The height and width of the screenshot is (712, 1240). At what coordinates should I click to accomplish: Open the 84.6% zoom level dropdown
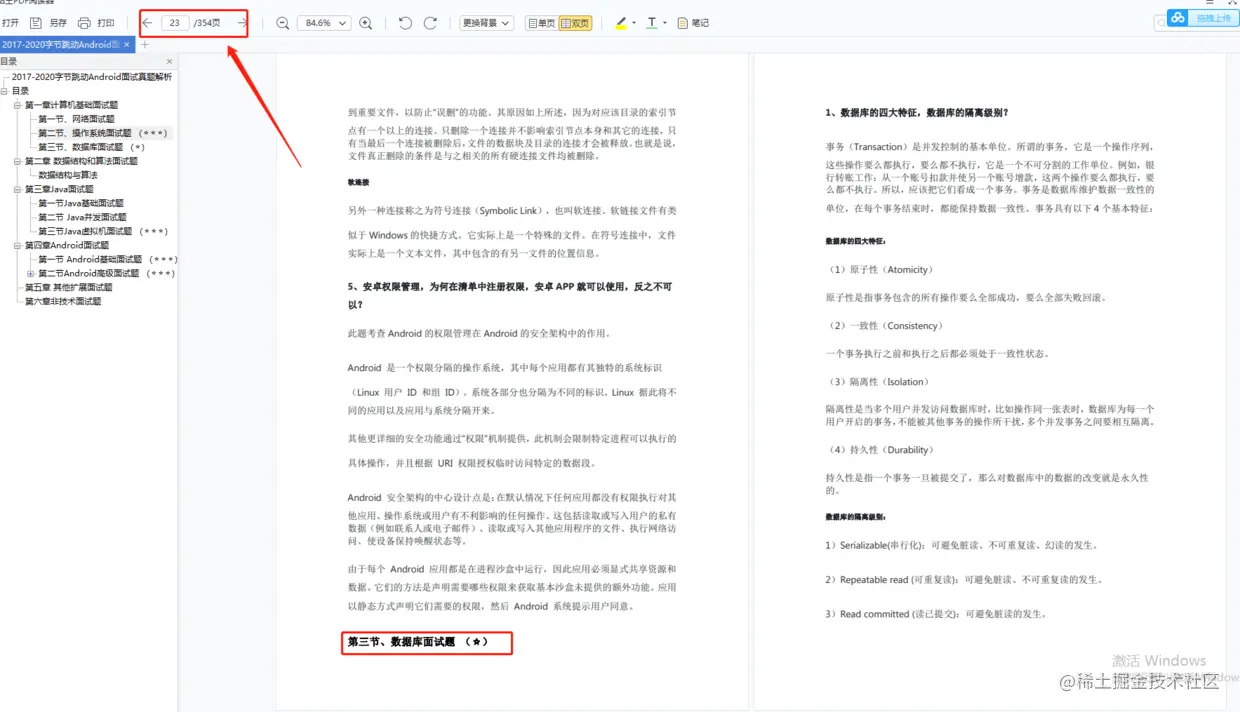324,23
